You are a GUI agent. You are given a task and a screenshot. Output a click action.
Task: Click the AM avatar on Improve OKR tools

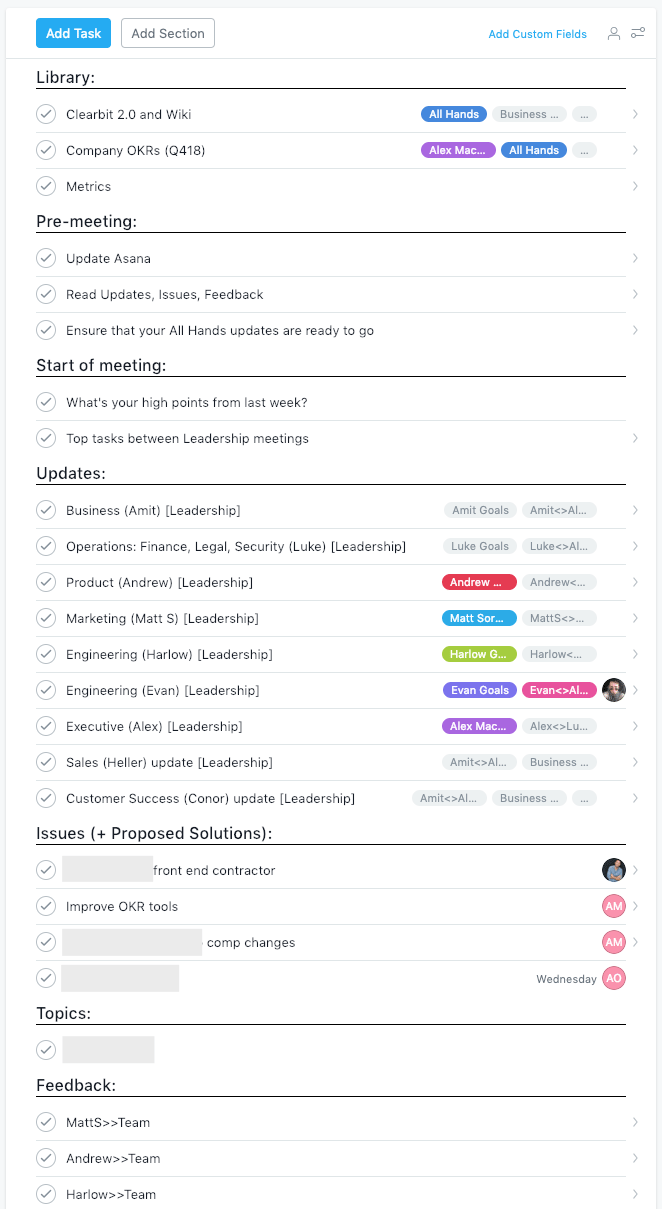(614, 906)
